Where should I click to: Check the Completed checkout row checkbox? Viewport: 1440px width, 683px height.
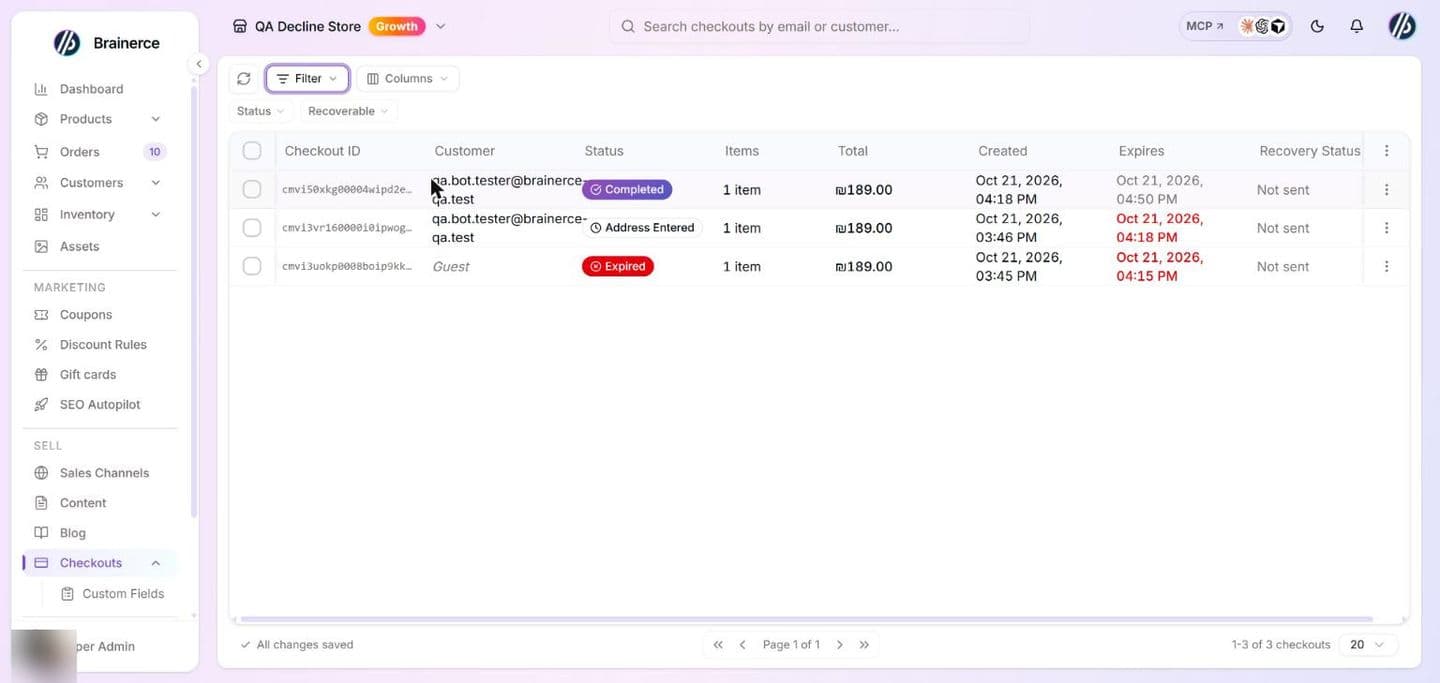(252, 189)
